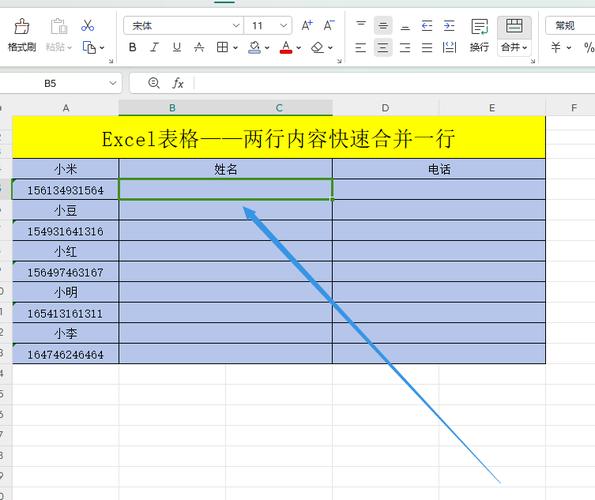The height and width of the screenshot is (500, 595).
Task: Select Top Align icon
Action: click(x=361, y=25)
